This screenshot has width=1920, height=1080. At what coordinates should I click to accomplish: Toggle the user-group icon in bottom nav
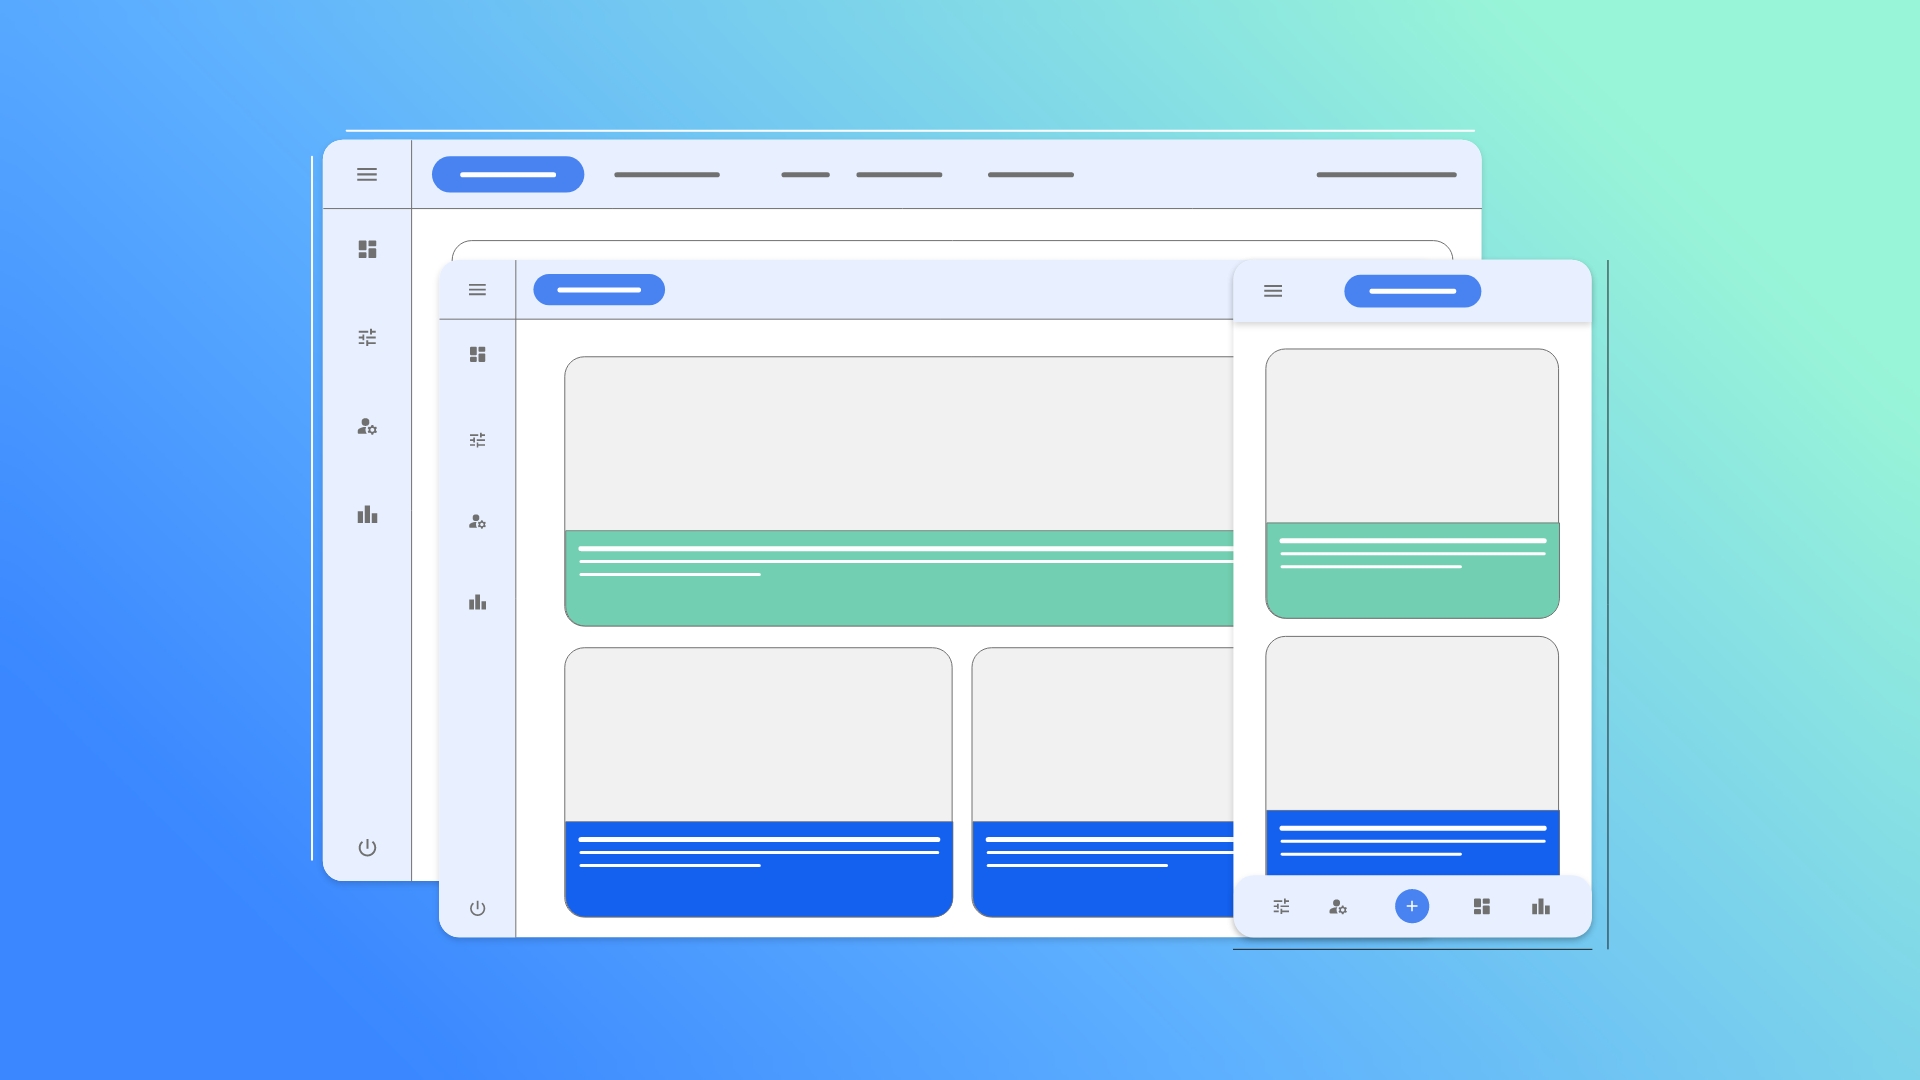click(x=1340, y=907)
